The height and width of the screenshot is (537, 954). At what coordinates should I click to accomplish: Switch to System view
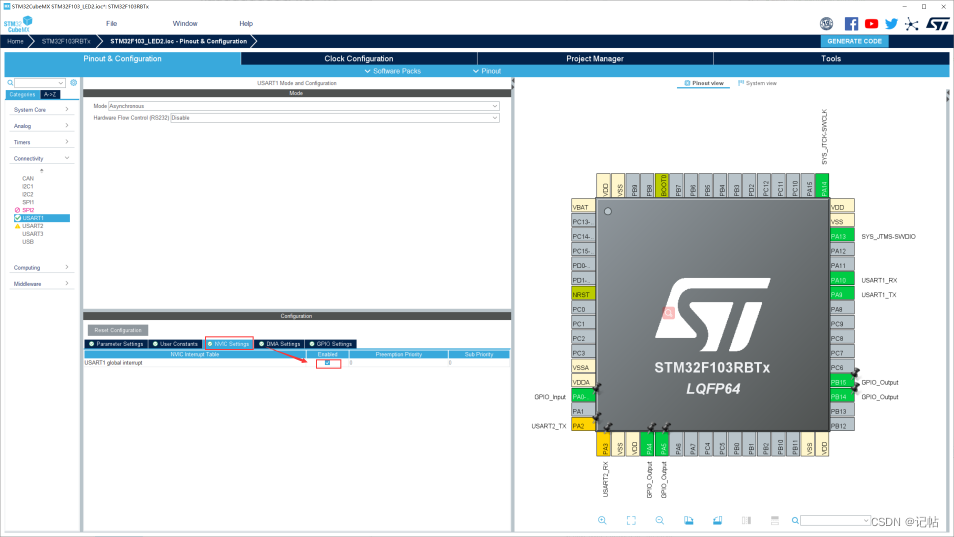click(x=759, y=83)
